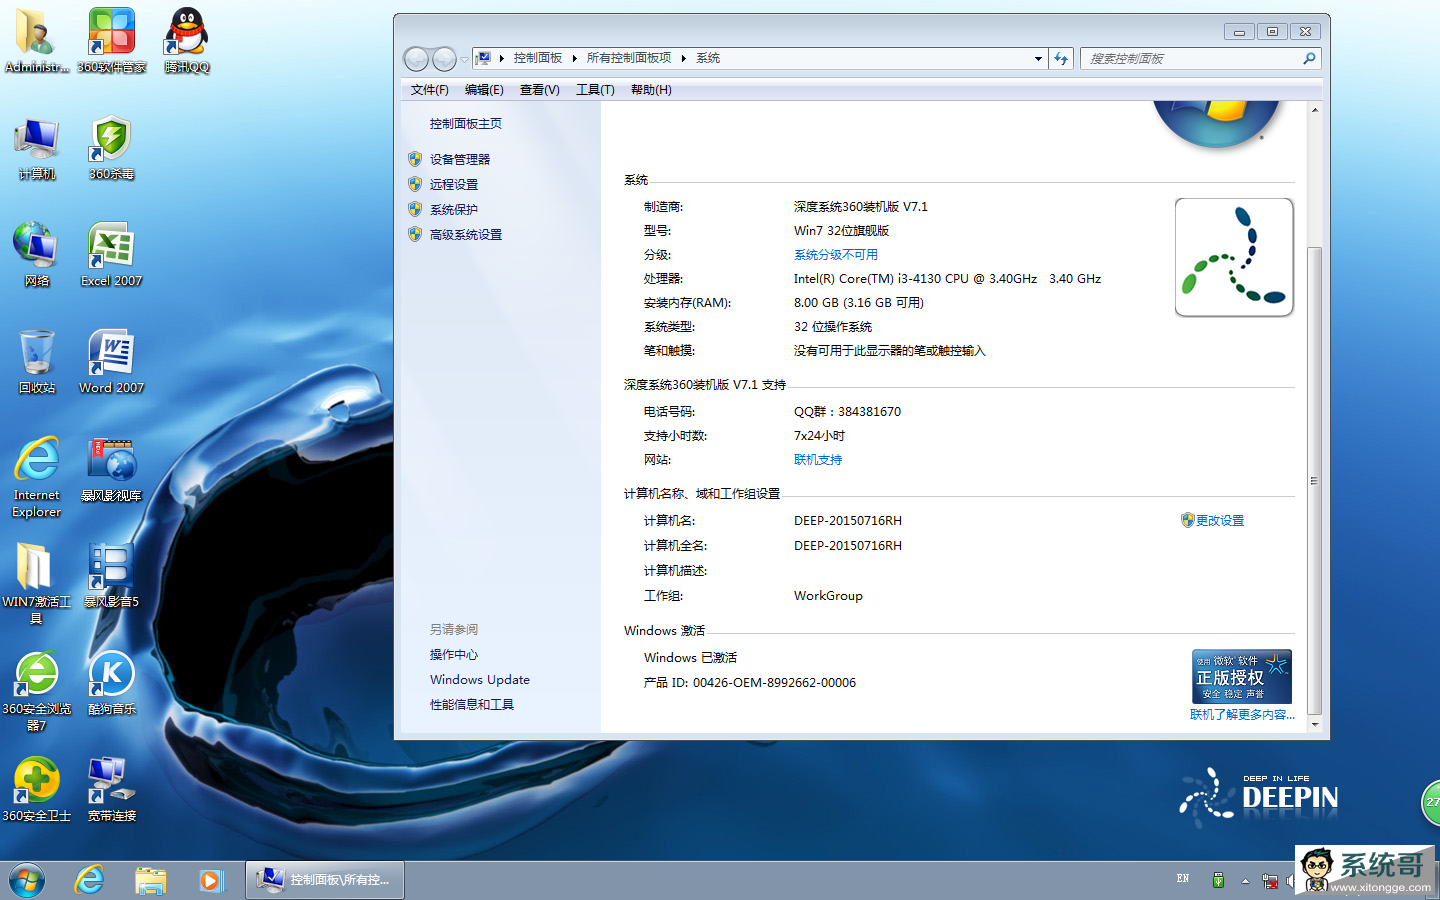Launch the 360杀毒 desktop shortcut
The image size is (1440, 900).
pyautogui.click(x=112, y=148)
